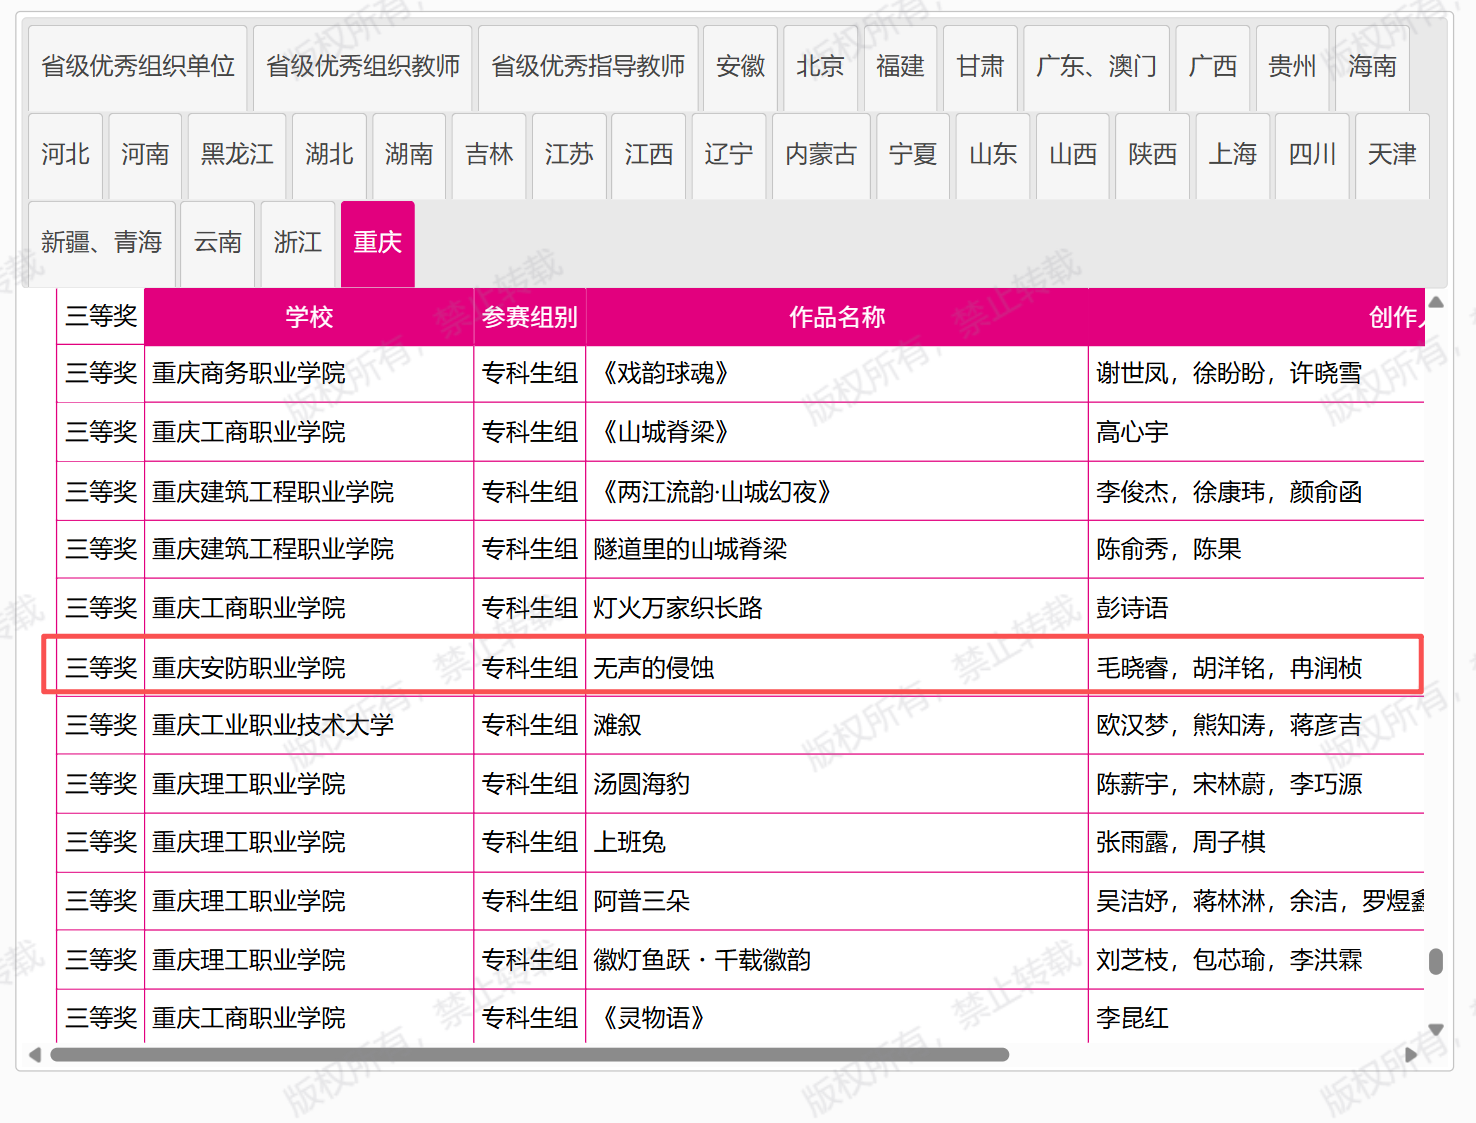Click the 学校 column header
The height and width of the screenshot is (1123, 1476).
click(x=309, y=318)
